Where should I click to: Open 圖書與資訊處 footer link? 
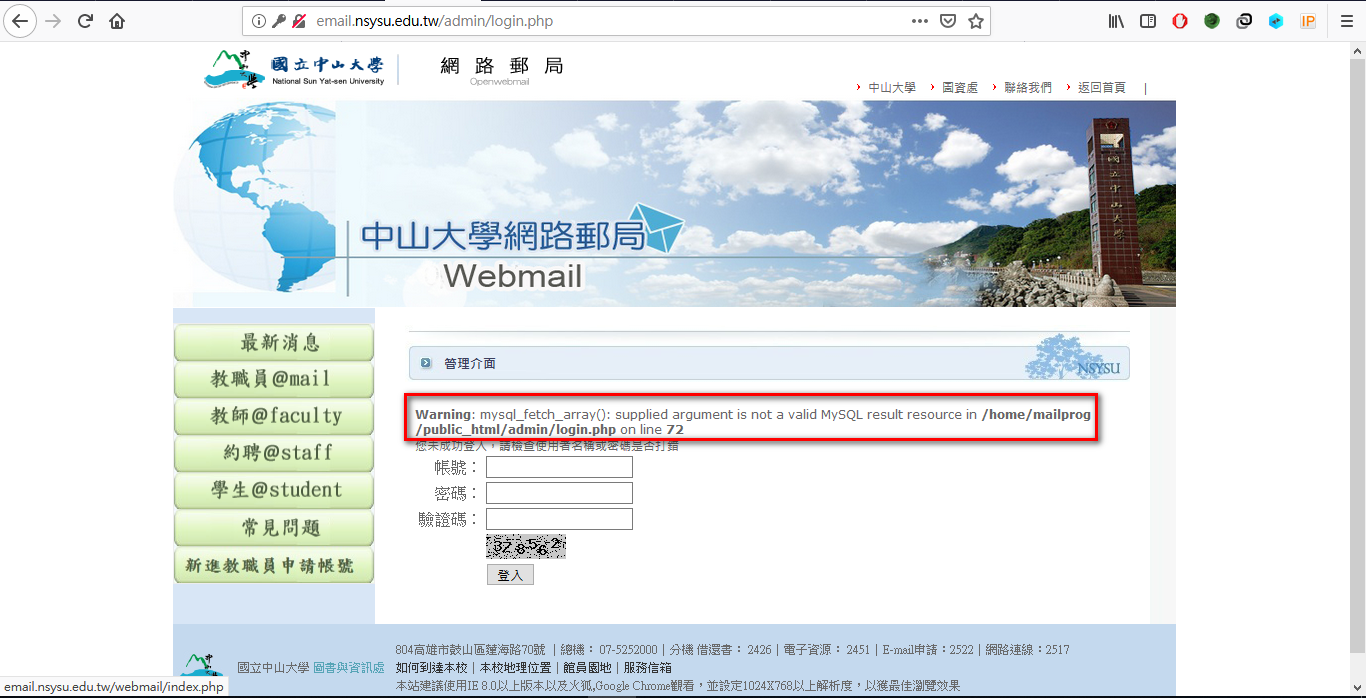(349, 668)
